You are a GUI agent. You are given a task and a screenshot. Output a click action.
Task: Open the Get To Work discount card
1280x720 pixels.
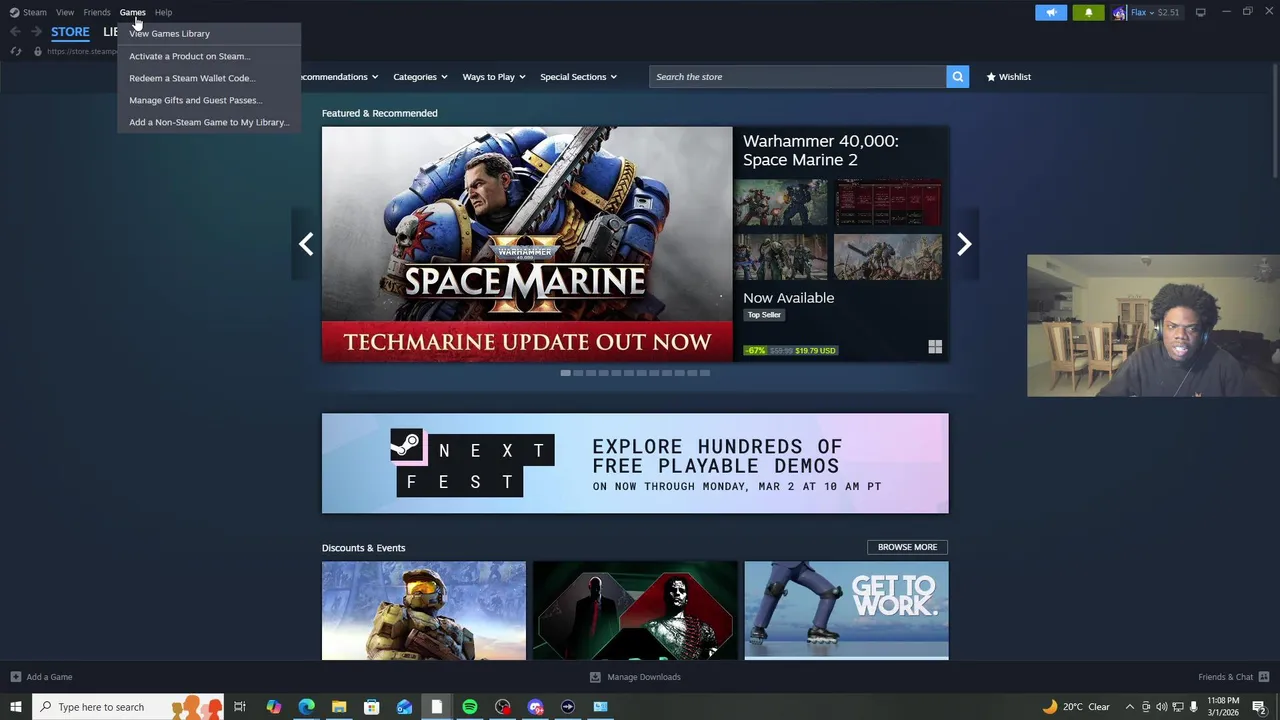846,611
